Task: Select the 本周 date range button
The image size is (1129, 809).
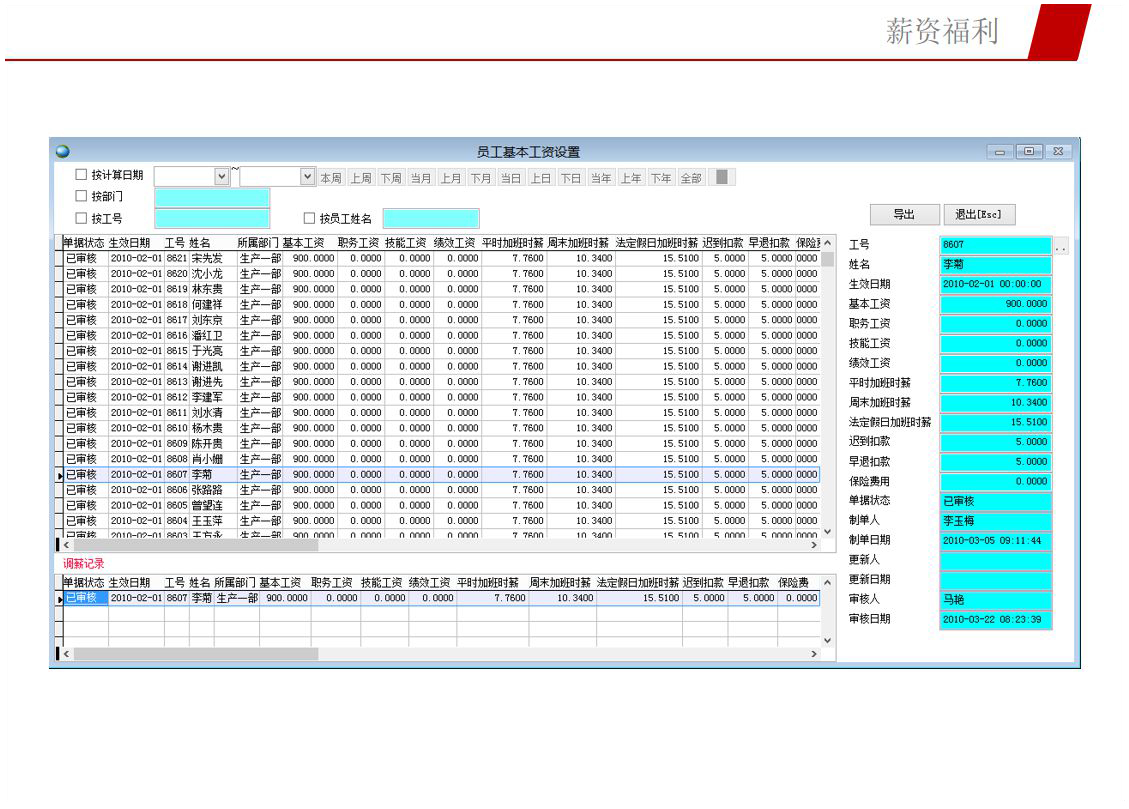Action: [x=331, y=178]
